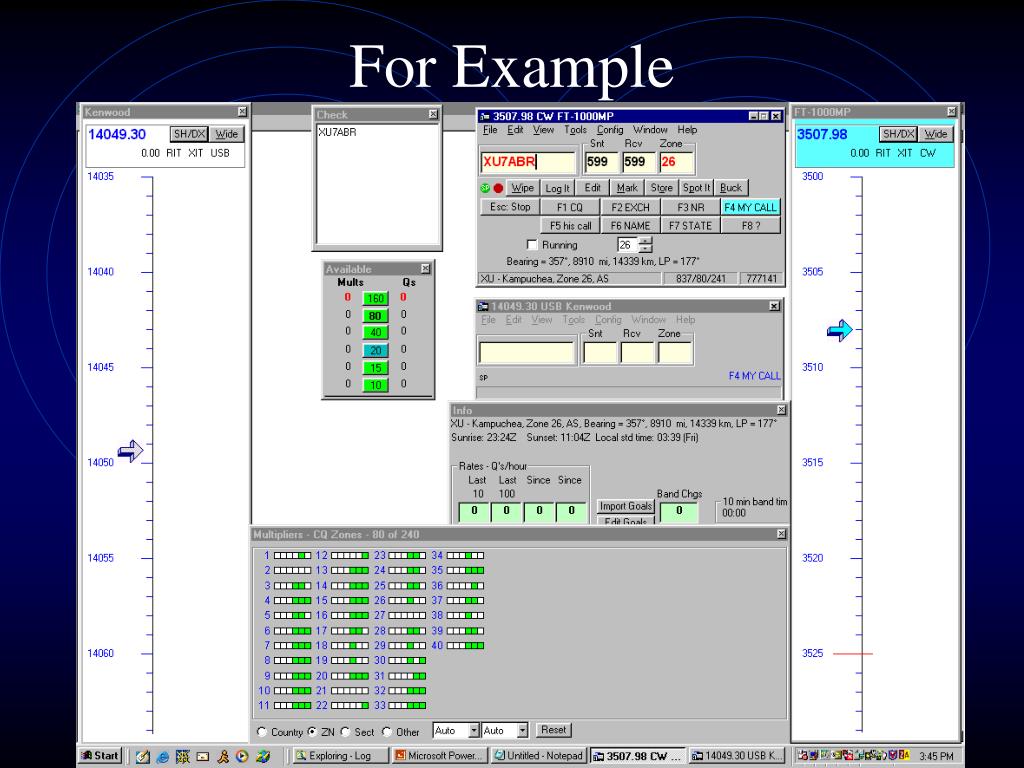Click the highlighted F4 MY CALL button

[750, 208]
